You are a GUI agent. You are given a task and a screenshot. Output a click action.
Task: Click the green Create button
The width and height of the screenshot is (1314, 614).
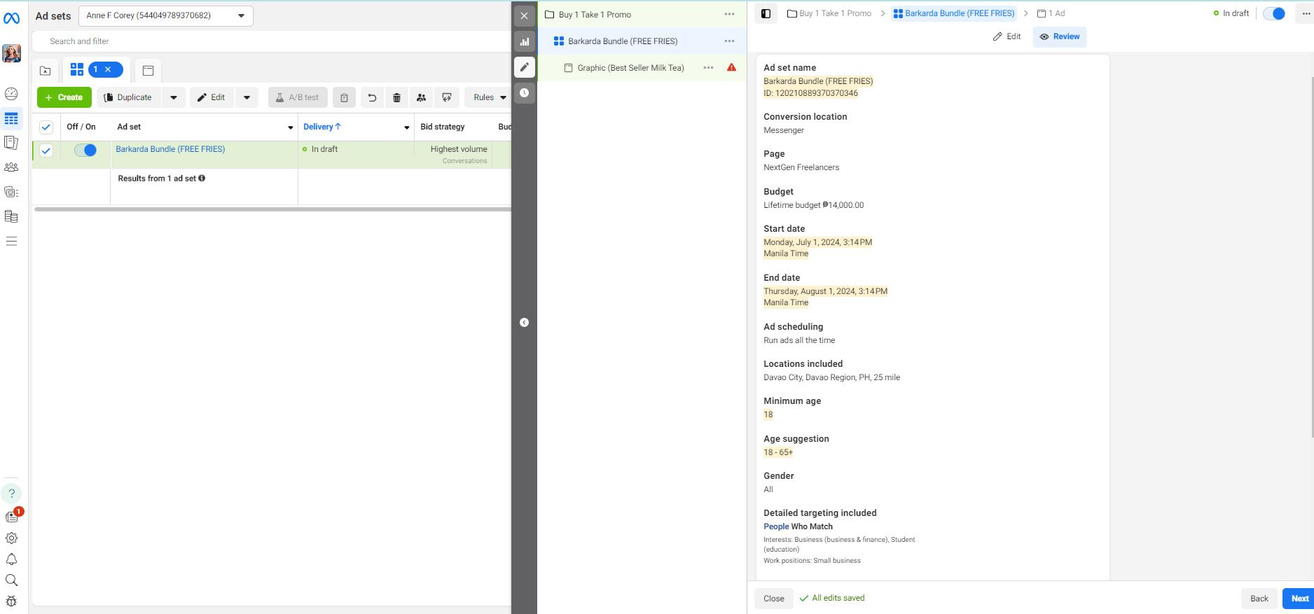64,97
